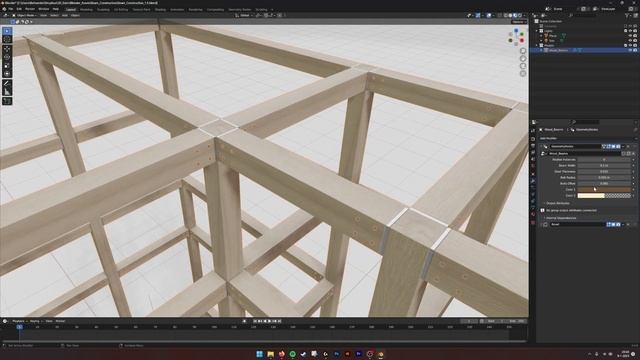Toggle camera view gizmo icon
This screenshot has width=640, height=360.
523,66
